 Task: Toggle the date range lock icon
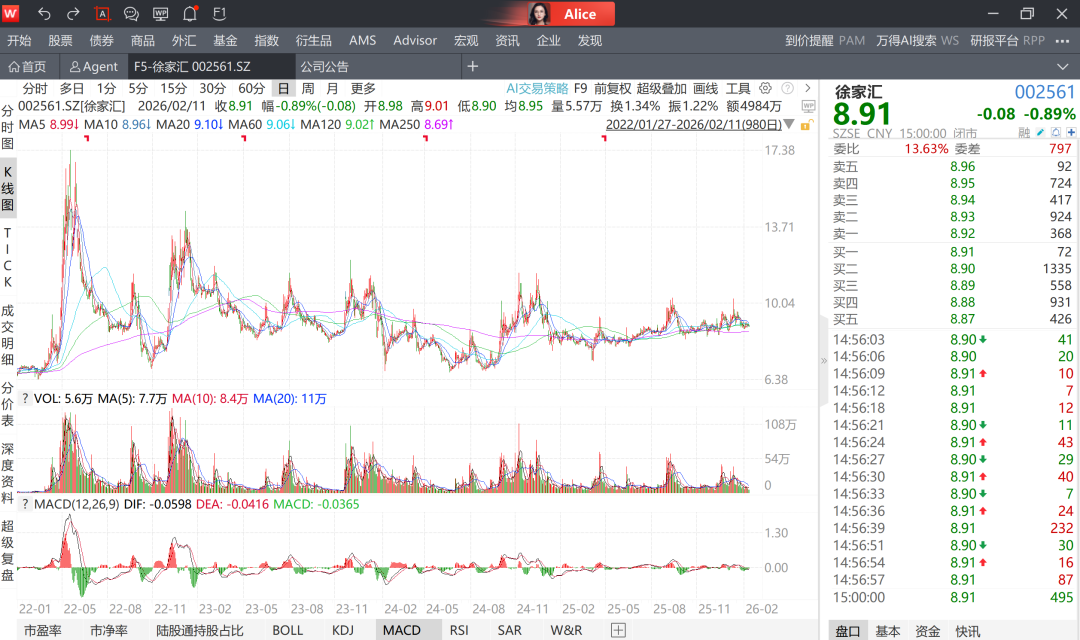(x=805, y=125)
